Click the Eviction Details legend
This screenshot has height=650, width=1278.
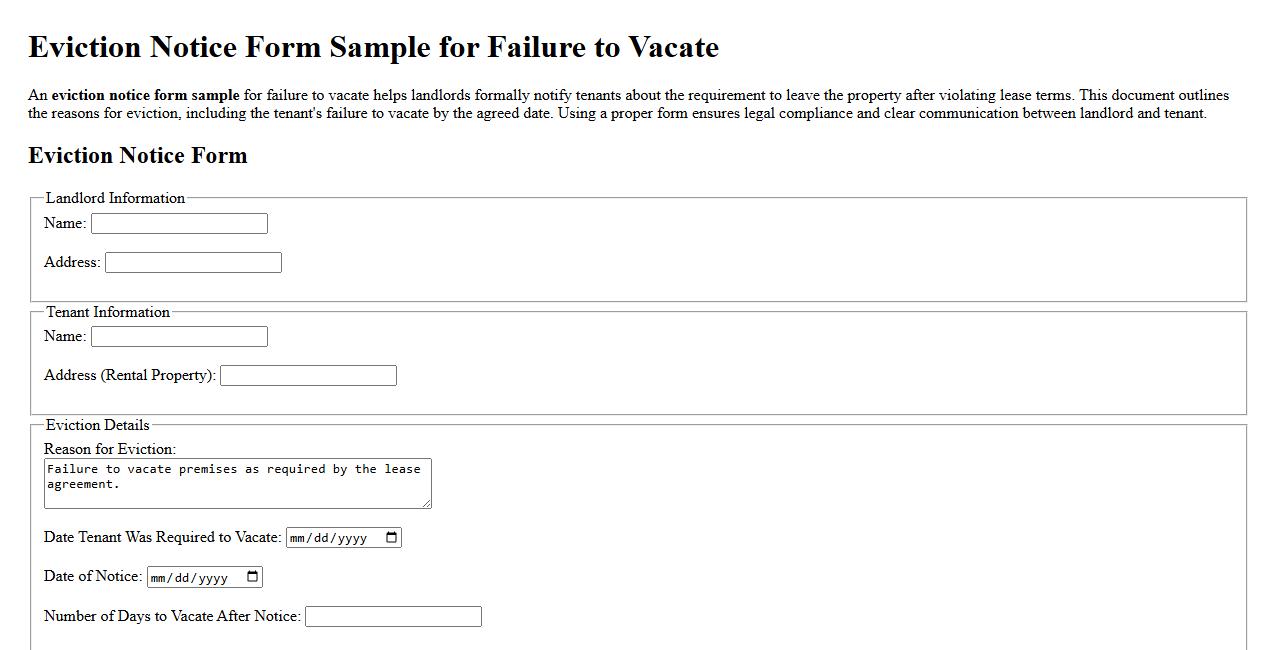(96, 425)
